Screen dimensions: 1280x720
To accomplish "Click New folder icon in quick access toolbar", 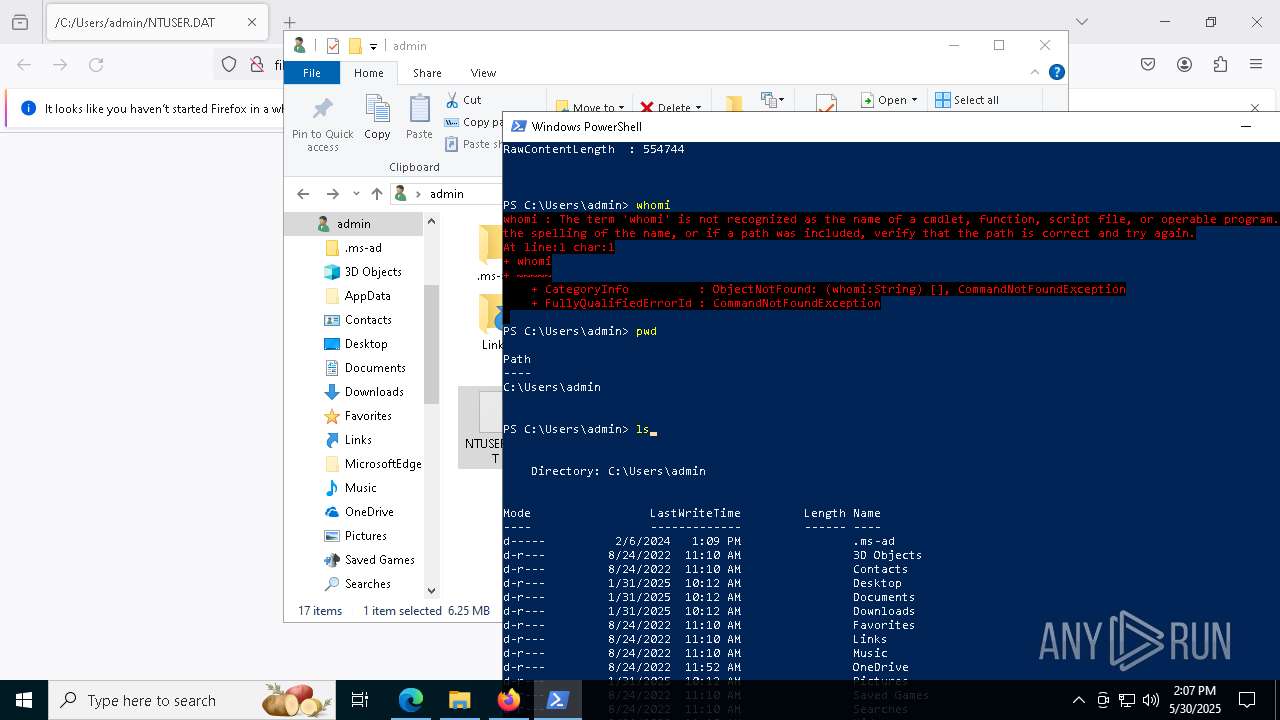I will point(354,46).
